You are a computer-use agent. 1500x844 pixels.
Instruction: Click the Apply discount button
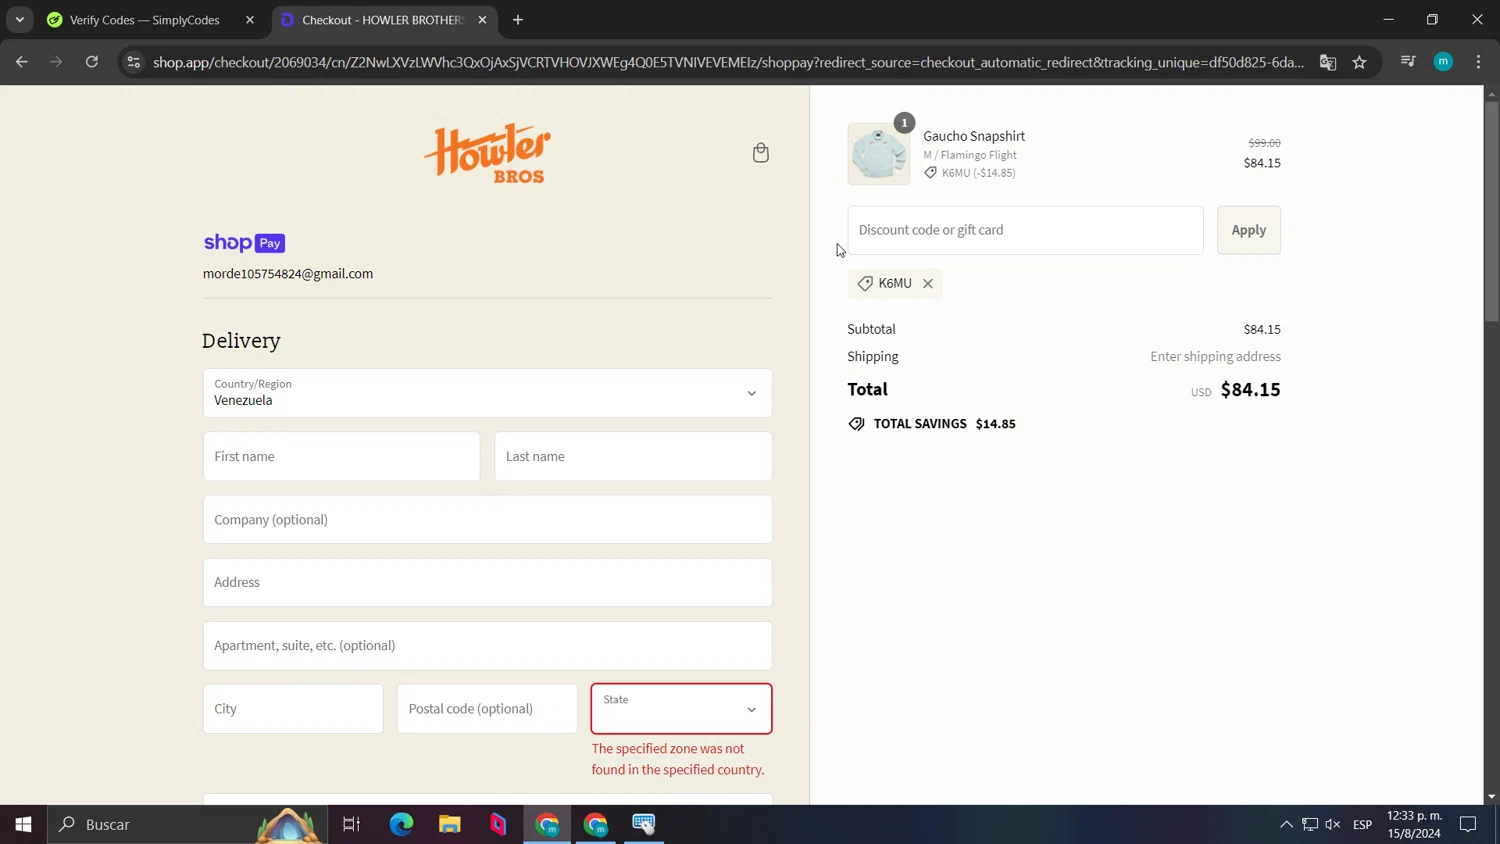(1248, 230)
